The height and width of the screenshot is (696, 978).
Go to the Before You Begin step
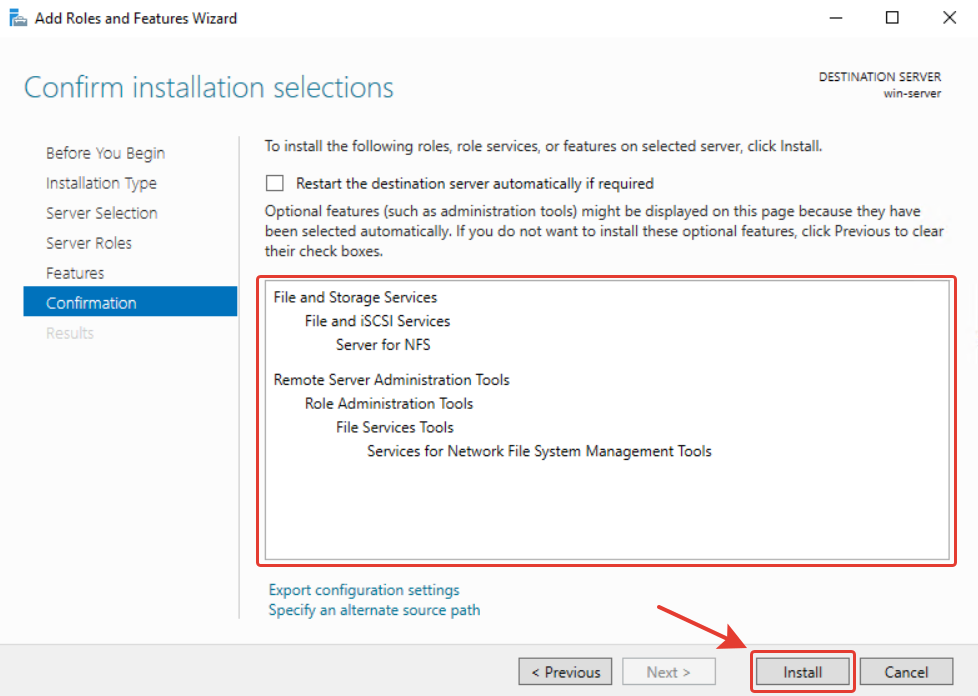pyautogui.click(x=105, y=153)
